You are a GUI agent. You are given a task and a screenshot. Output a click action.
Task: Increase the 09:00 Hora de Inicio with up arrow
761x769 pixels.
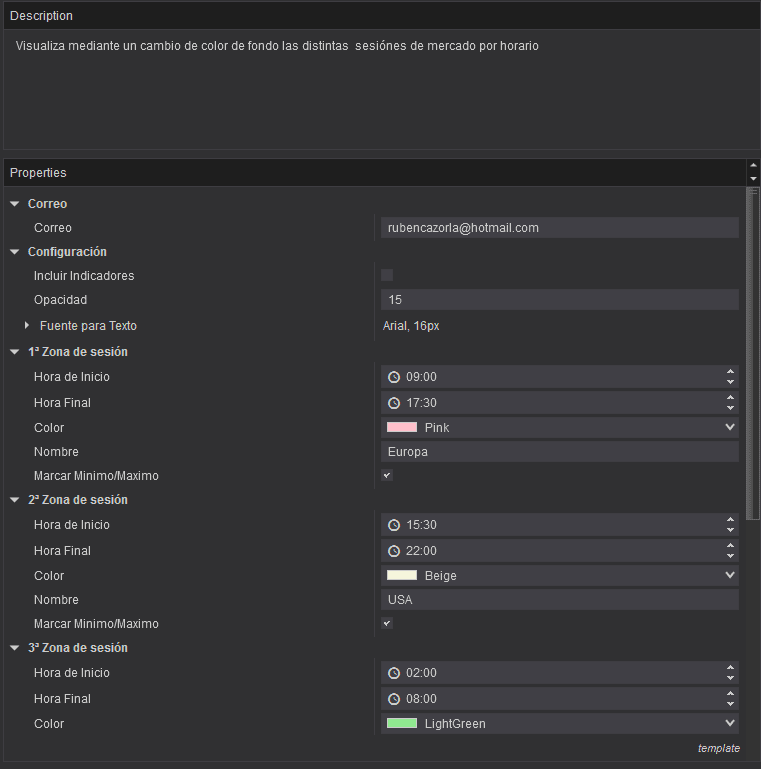pos(730,372)
